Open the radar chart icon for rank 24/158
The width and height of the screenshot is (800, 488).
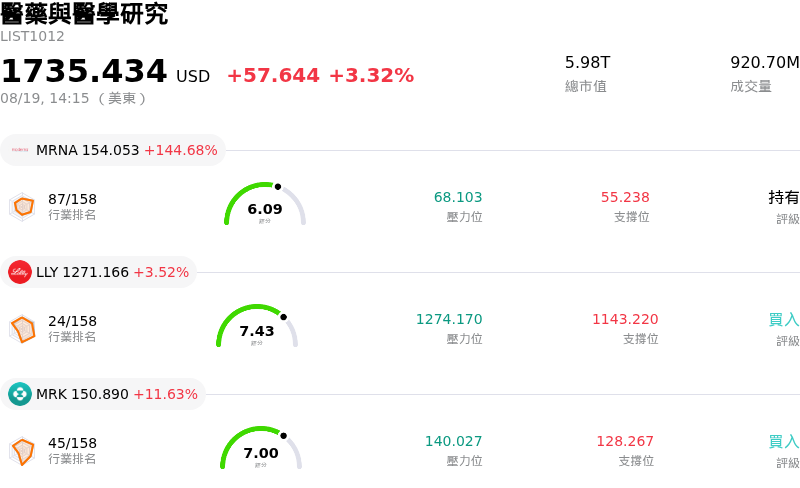(22, 329)
